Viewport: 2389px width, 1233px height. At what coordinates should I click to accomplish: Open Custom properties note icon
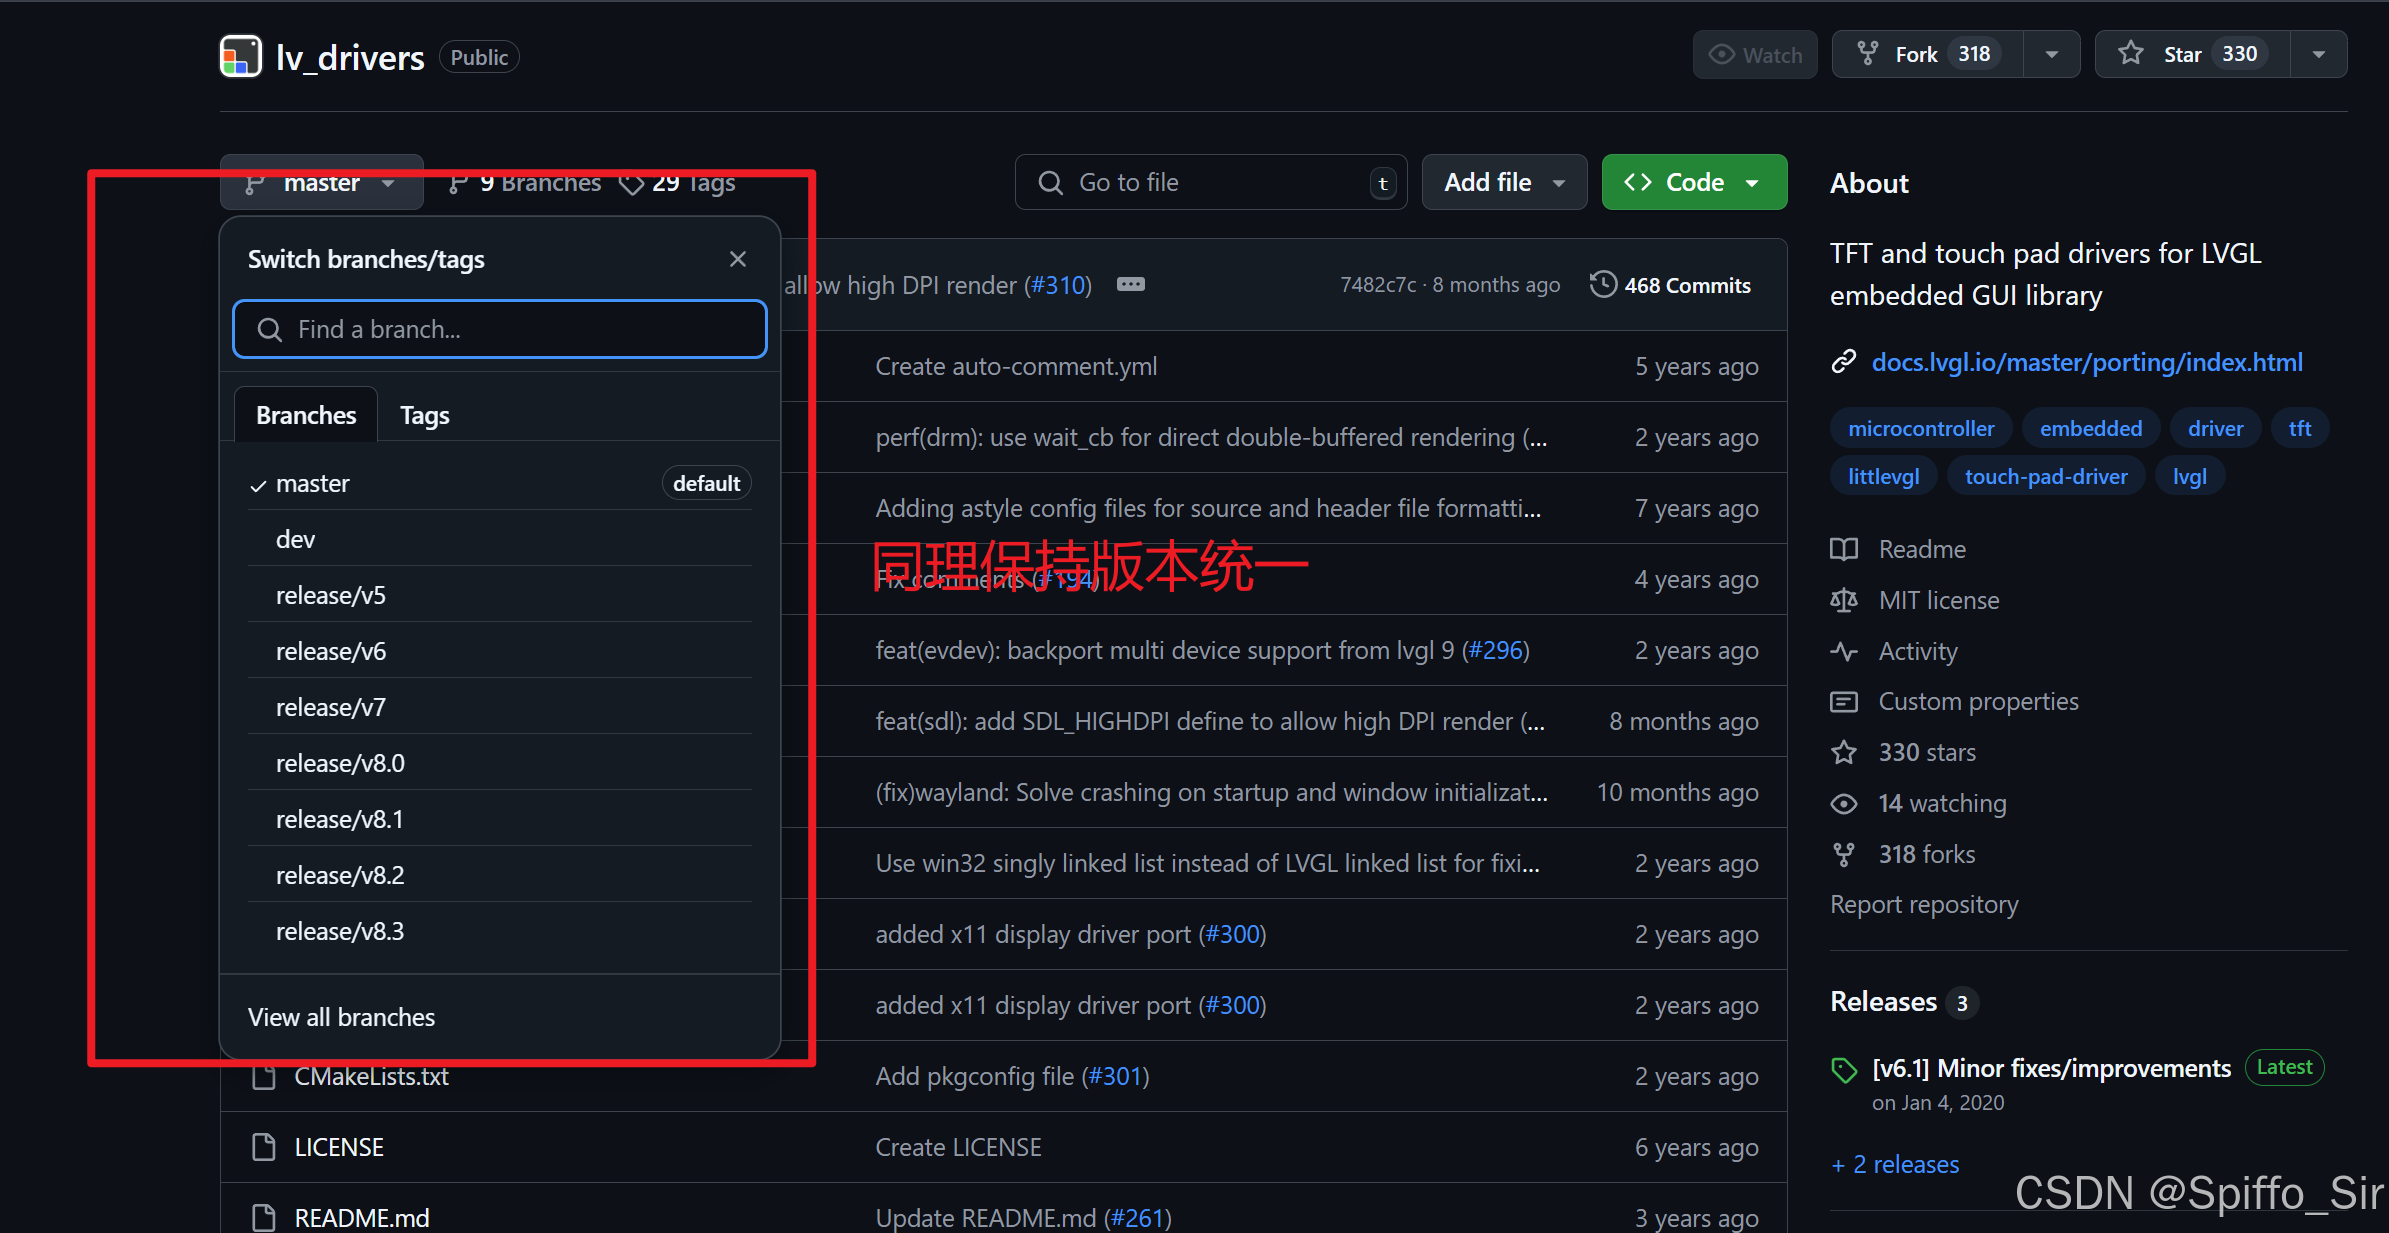[x=1844, y=702]
